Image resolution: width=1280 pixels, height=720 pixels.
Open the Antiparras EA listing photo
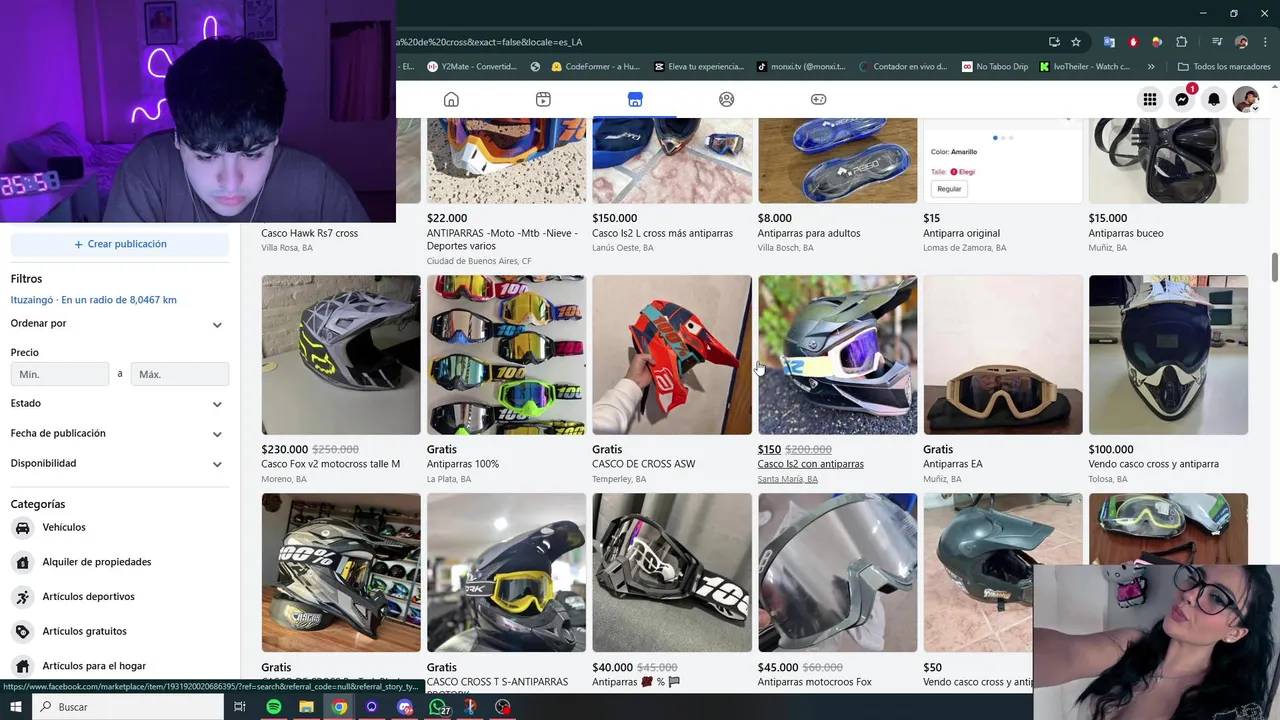click(1003, 355)
